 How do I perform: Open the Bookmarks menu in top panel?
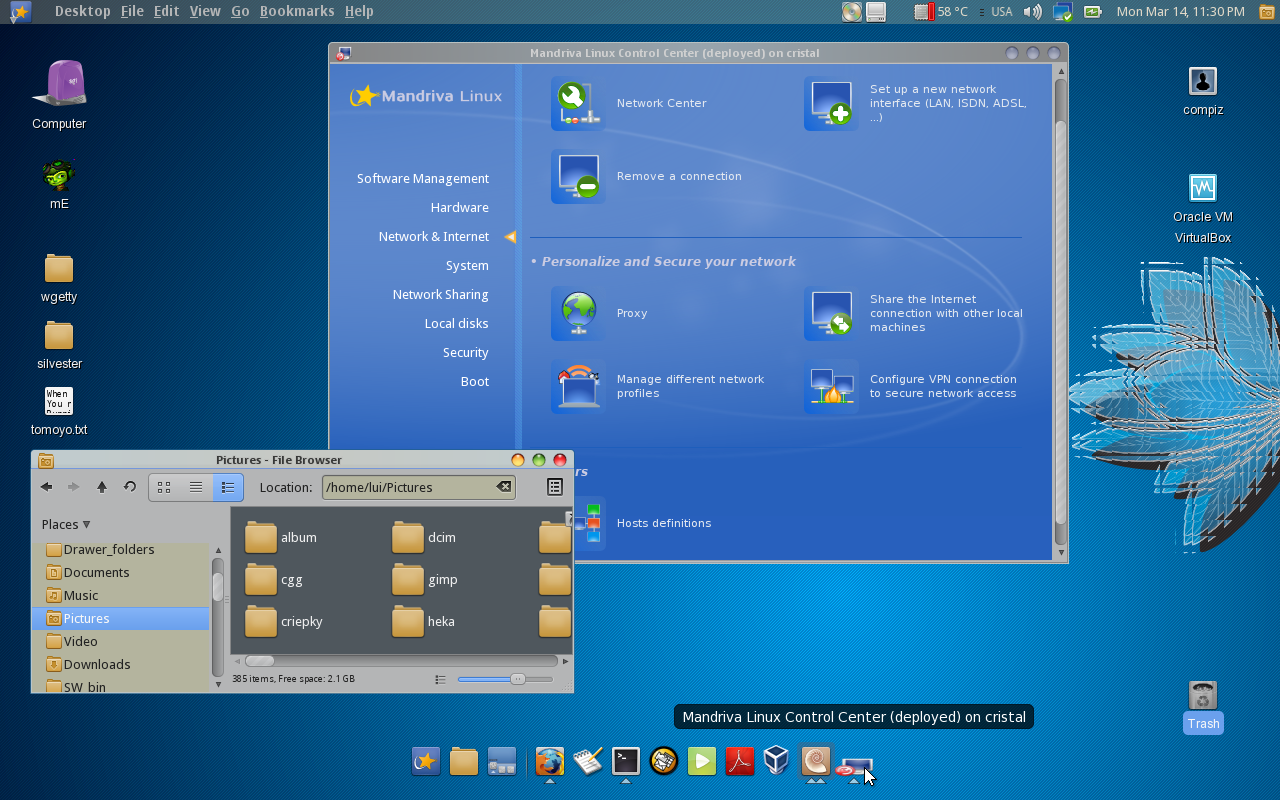pos(297,11)
